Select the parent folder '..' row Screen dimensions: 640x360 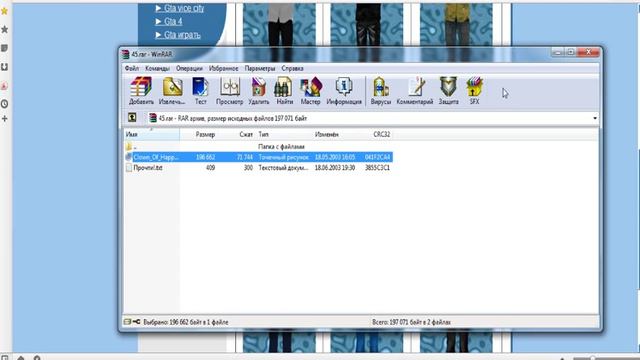coord(258,147)
